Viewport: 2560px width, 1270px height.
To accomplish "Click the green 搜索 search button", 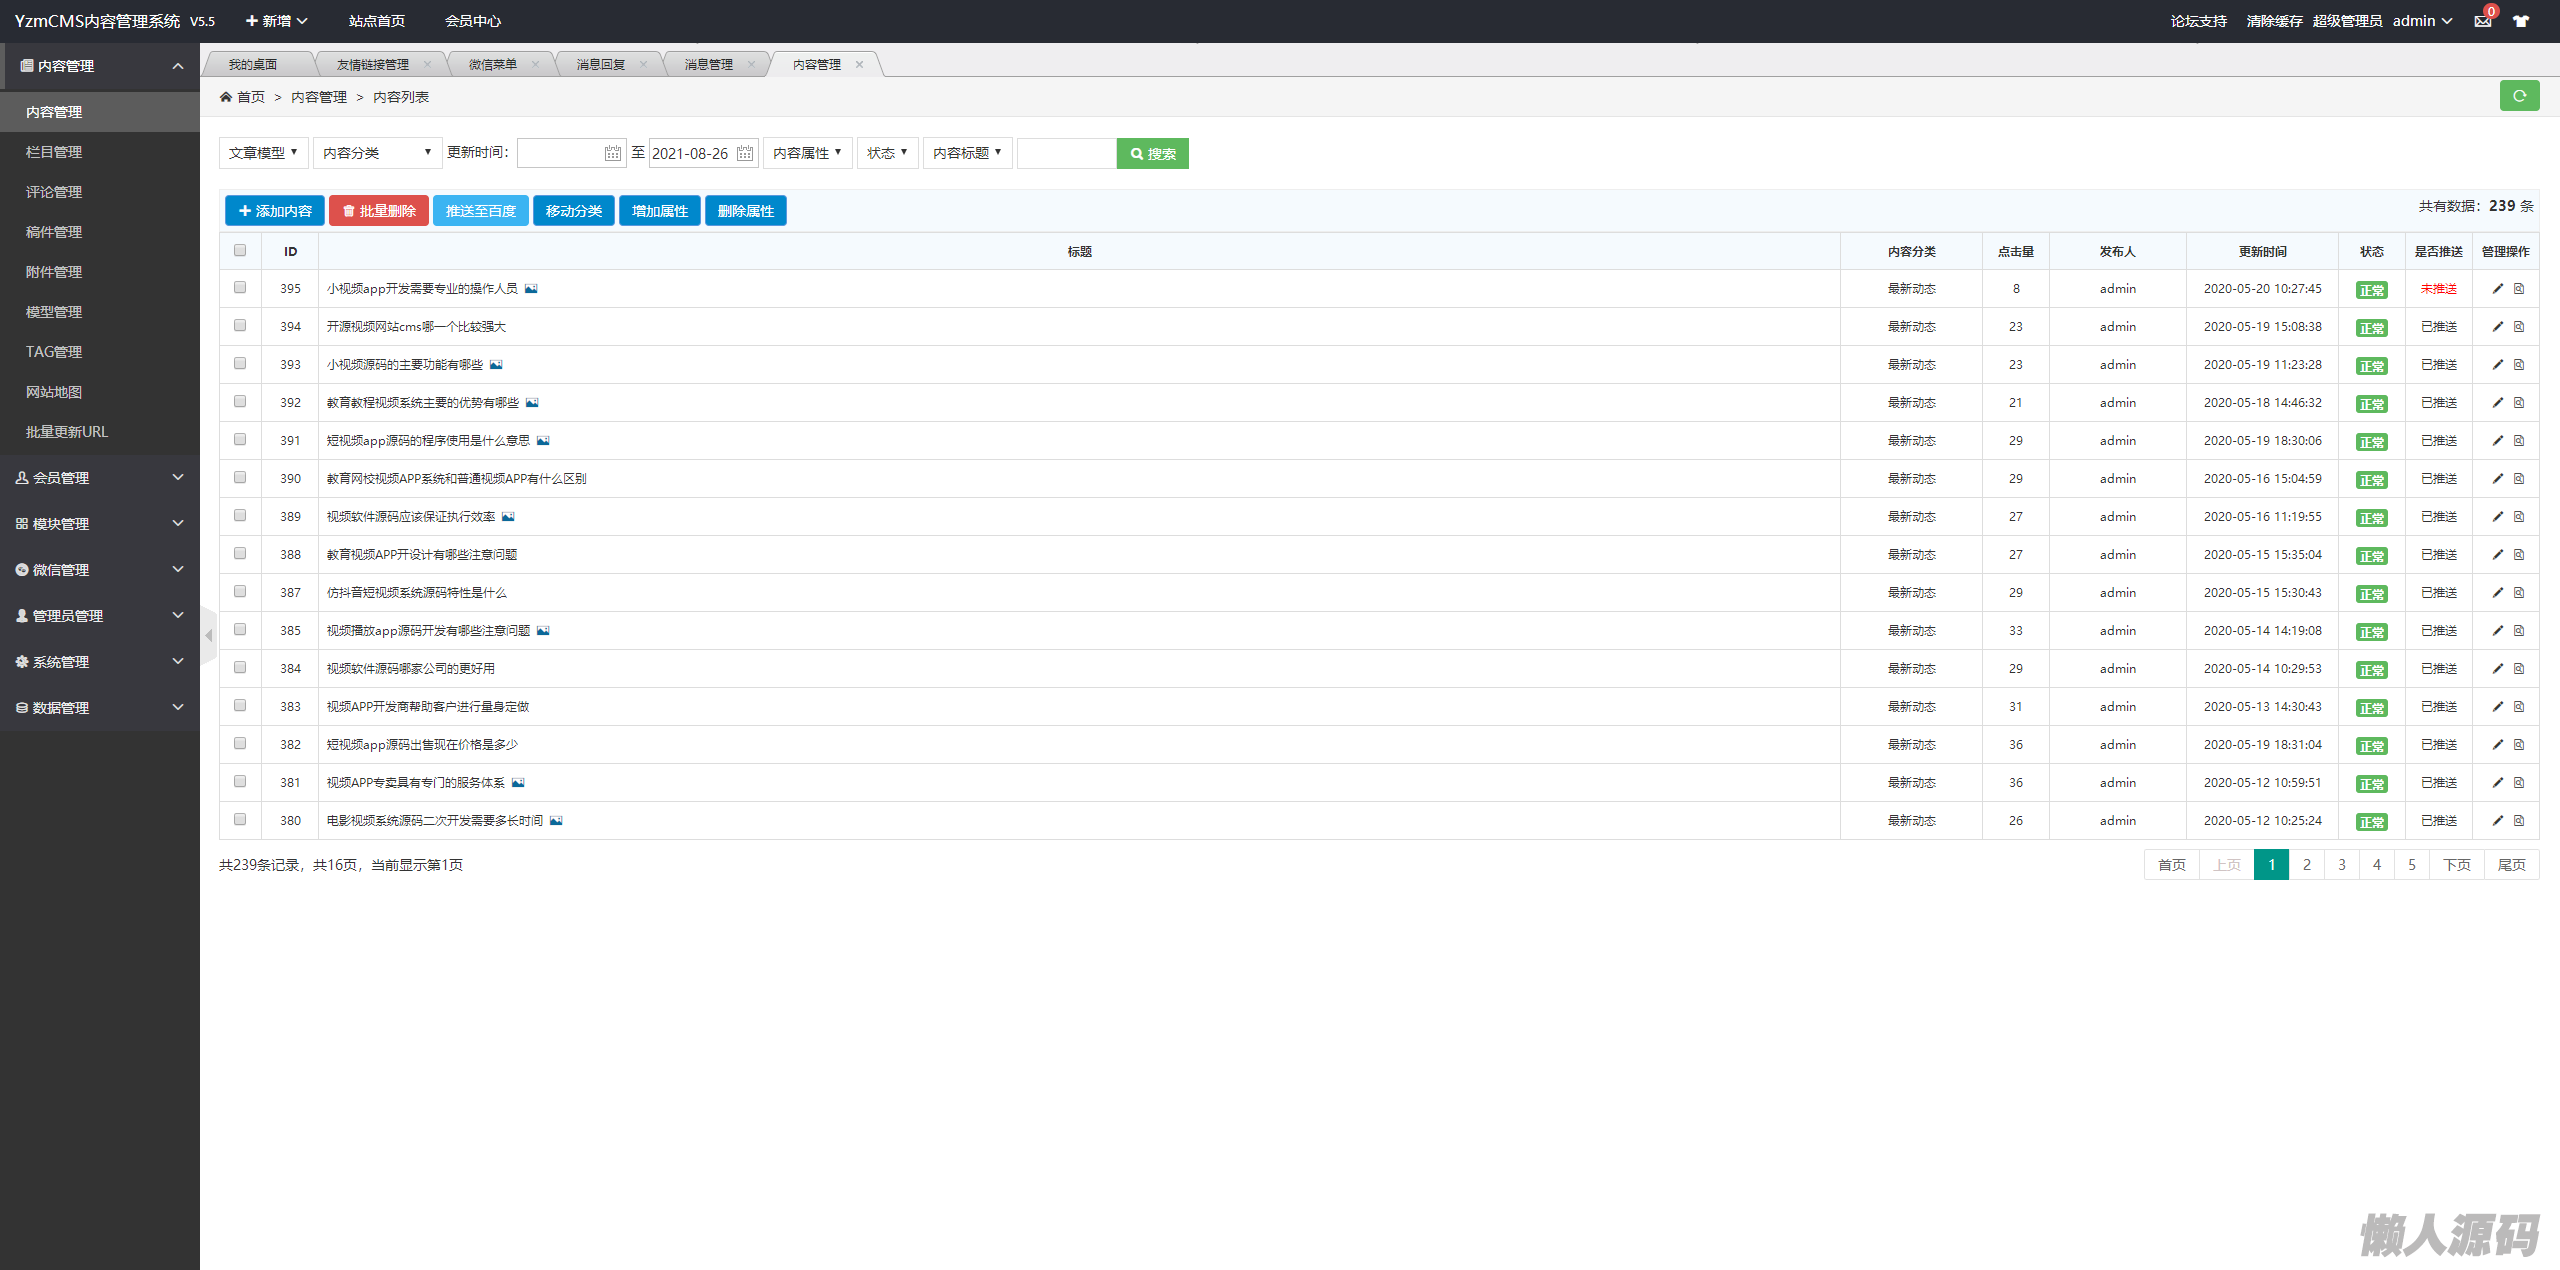I will [1152, 154].
